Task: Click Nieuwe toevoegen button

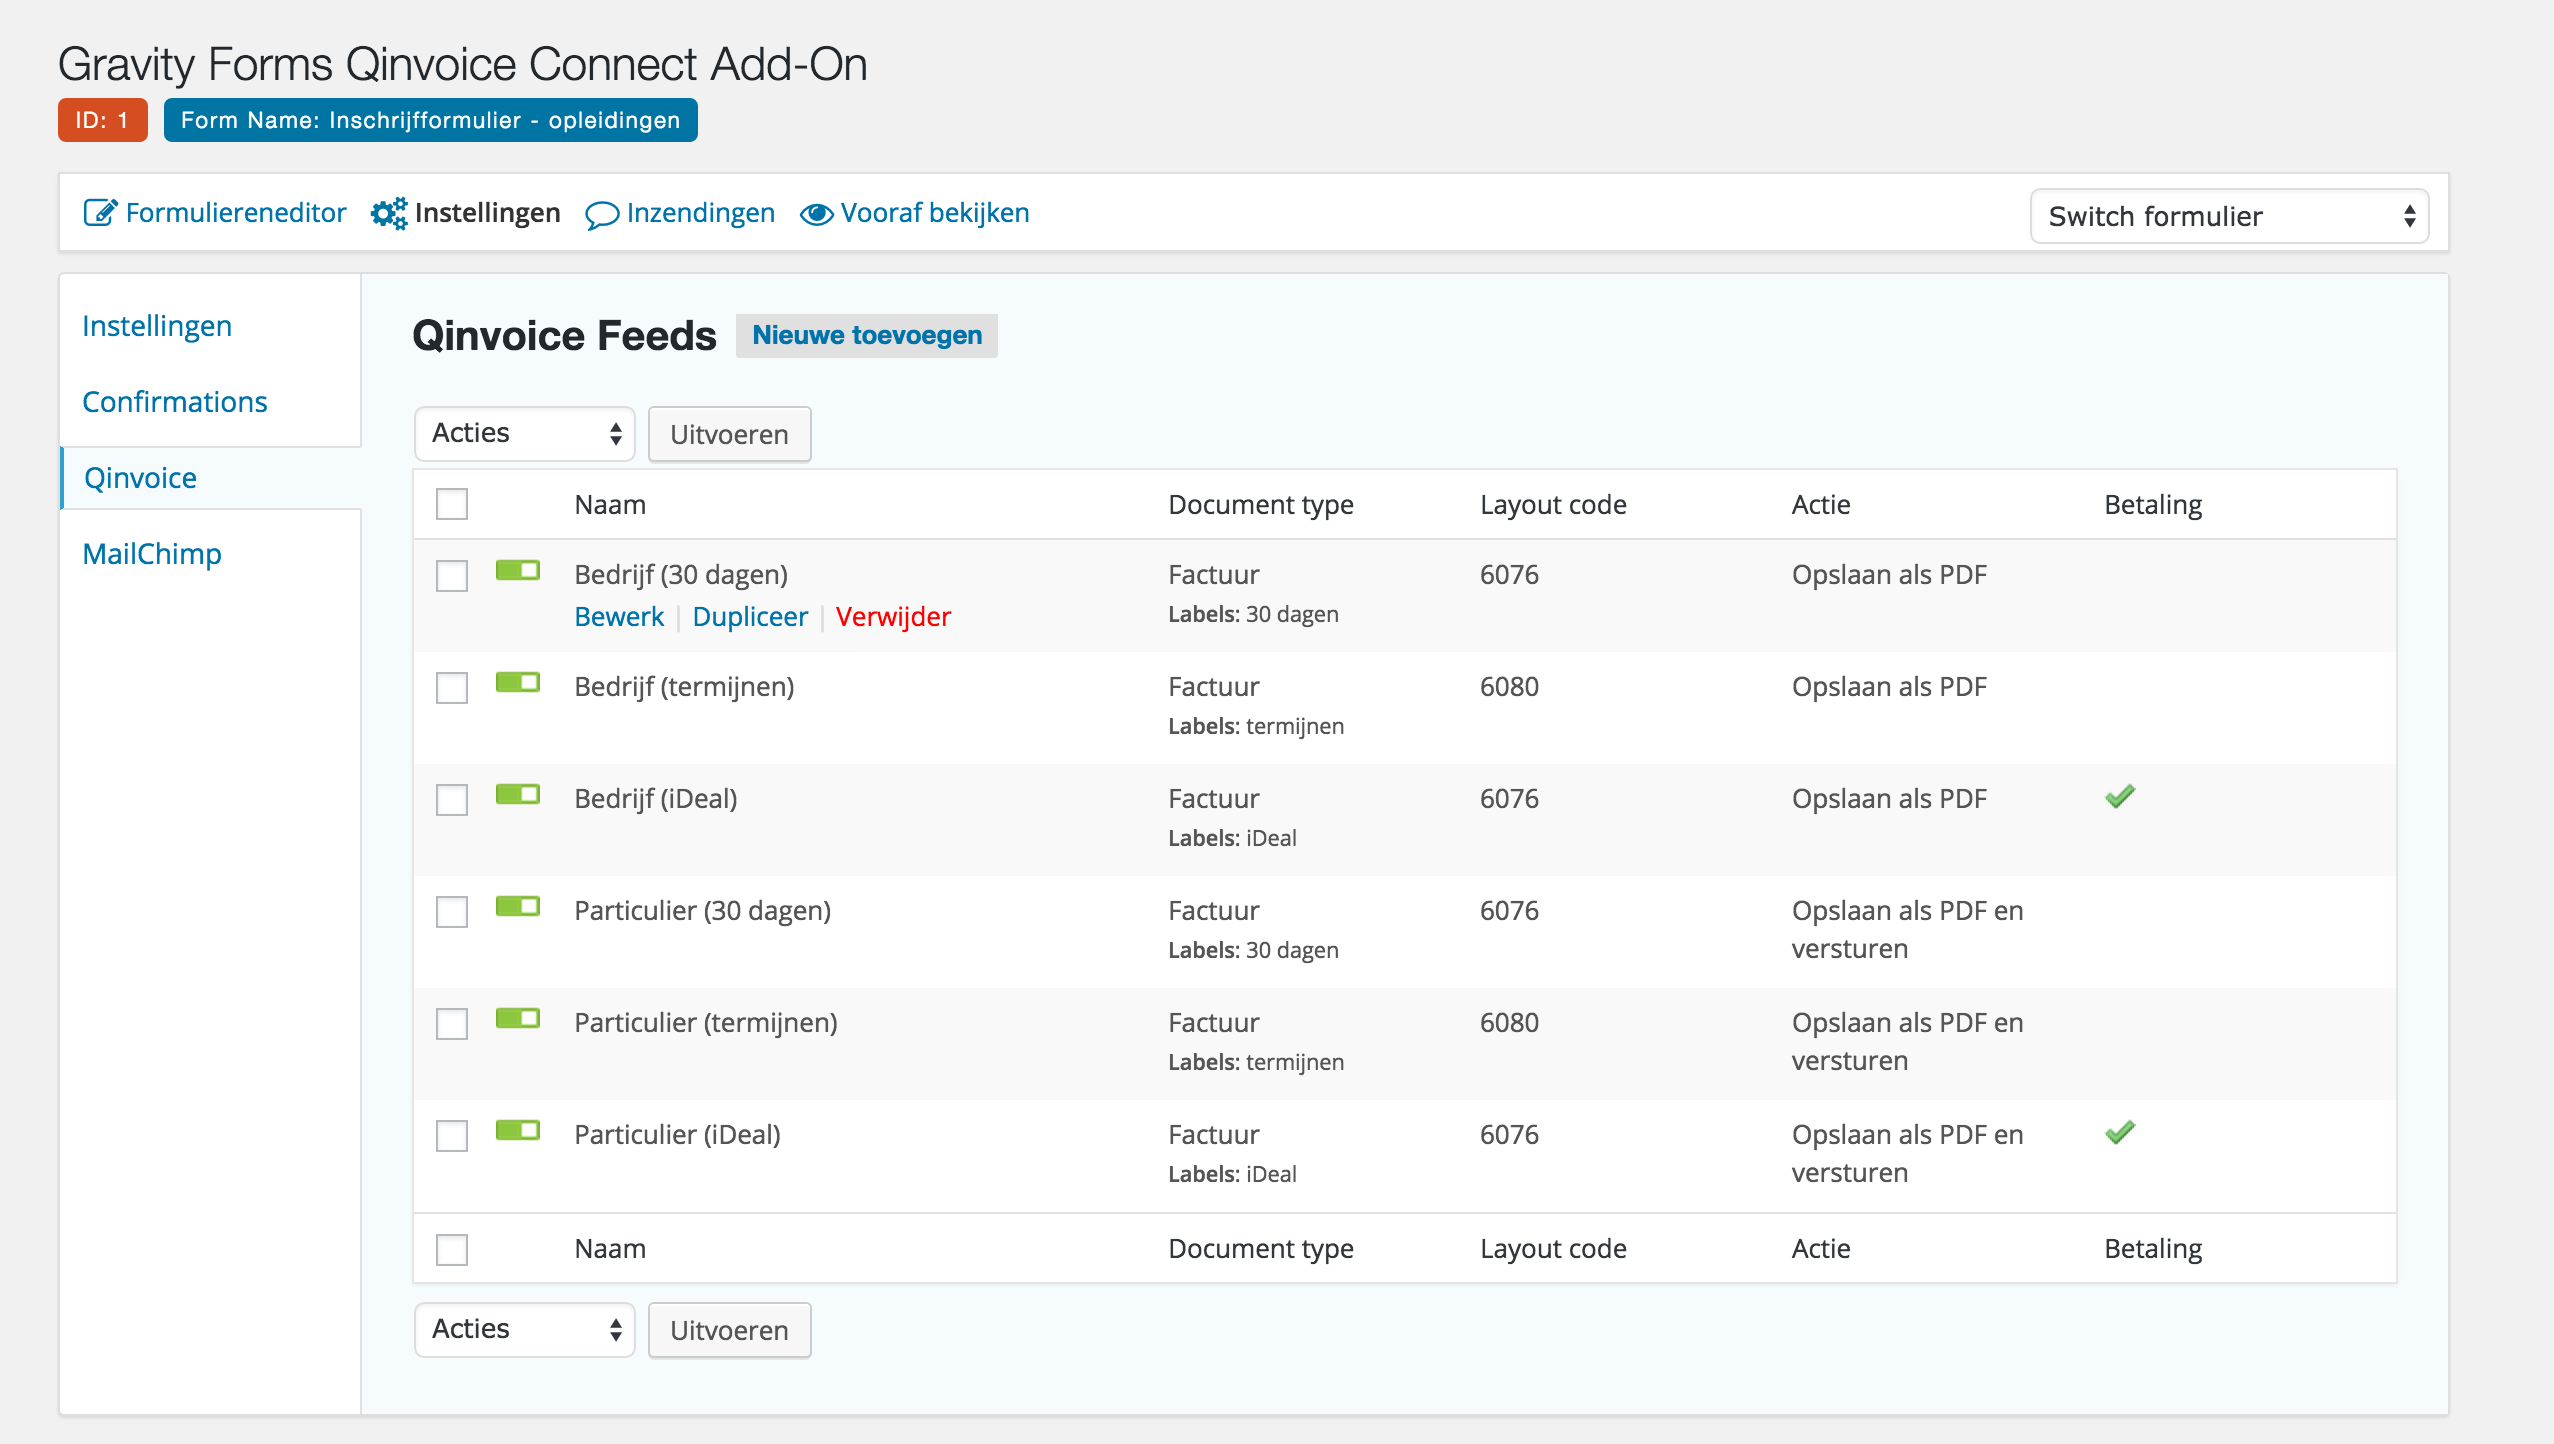Action: [867, 335]
